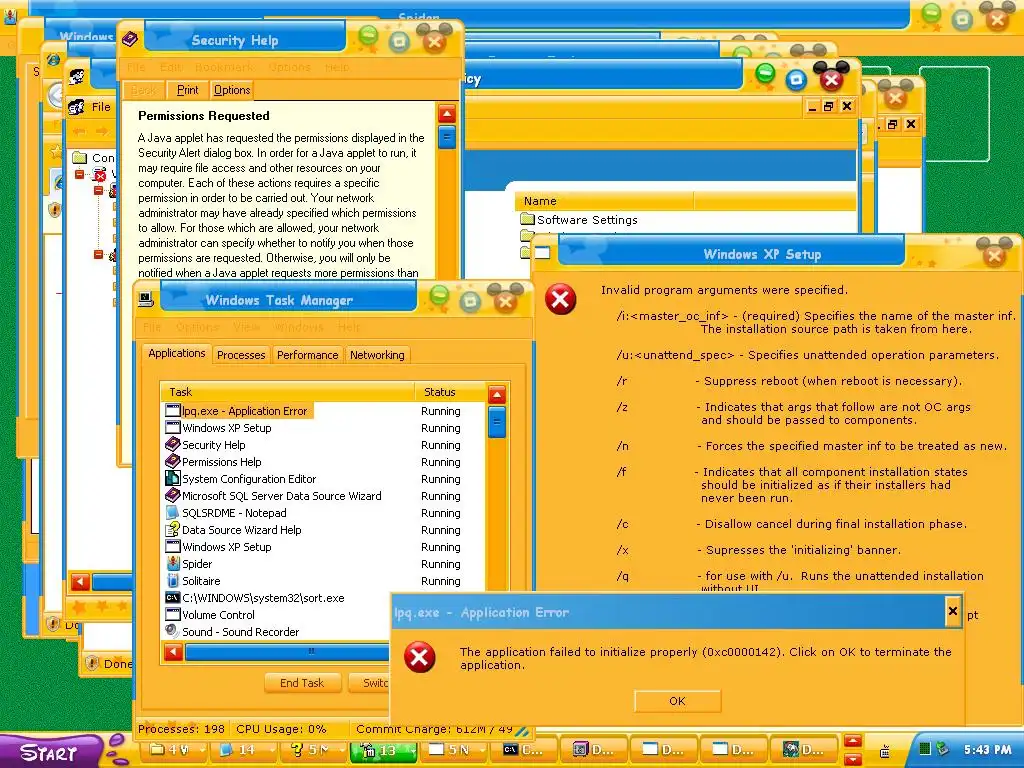
Task: Collapse the tree node beside the red X icon
Action: [80, 174]
